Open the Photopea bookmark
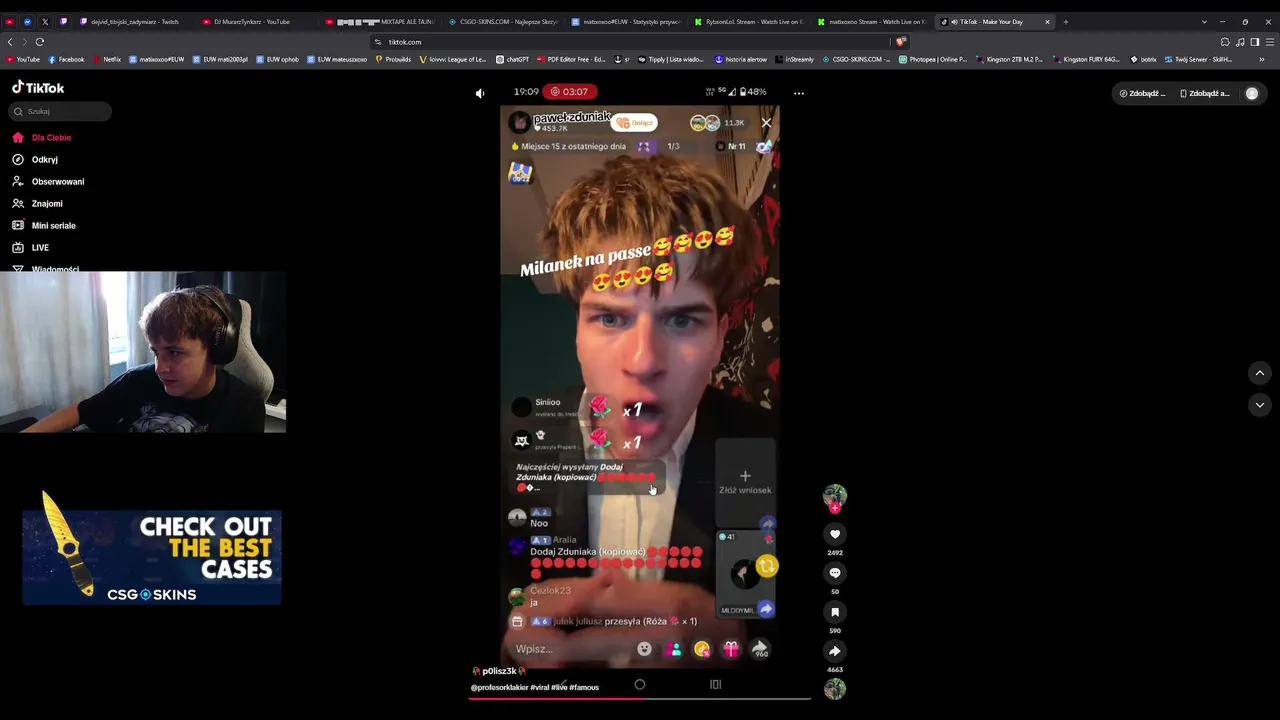This screenshot has width=1280, height=720. pos(933,60)
